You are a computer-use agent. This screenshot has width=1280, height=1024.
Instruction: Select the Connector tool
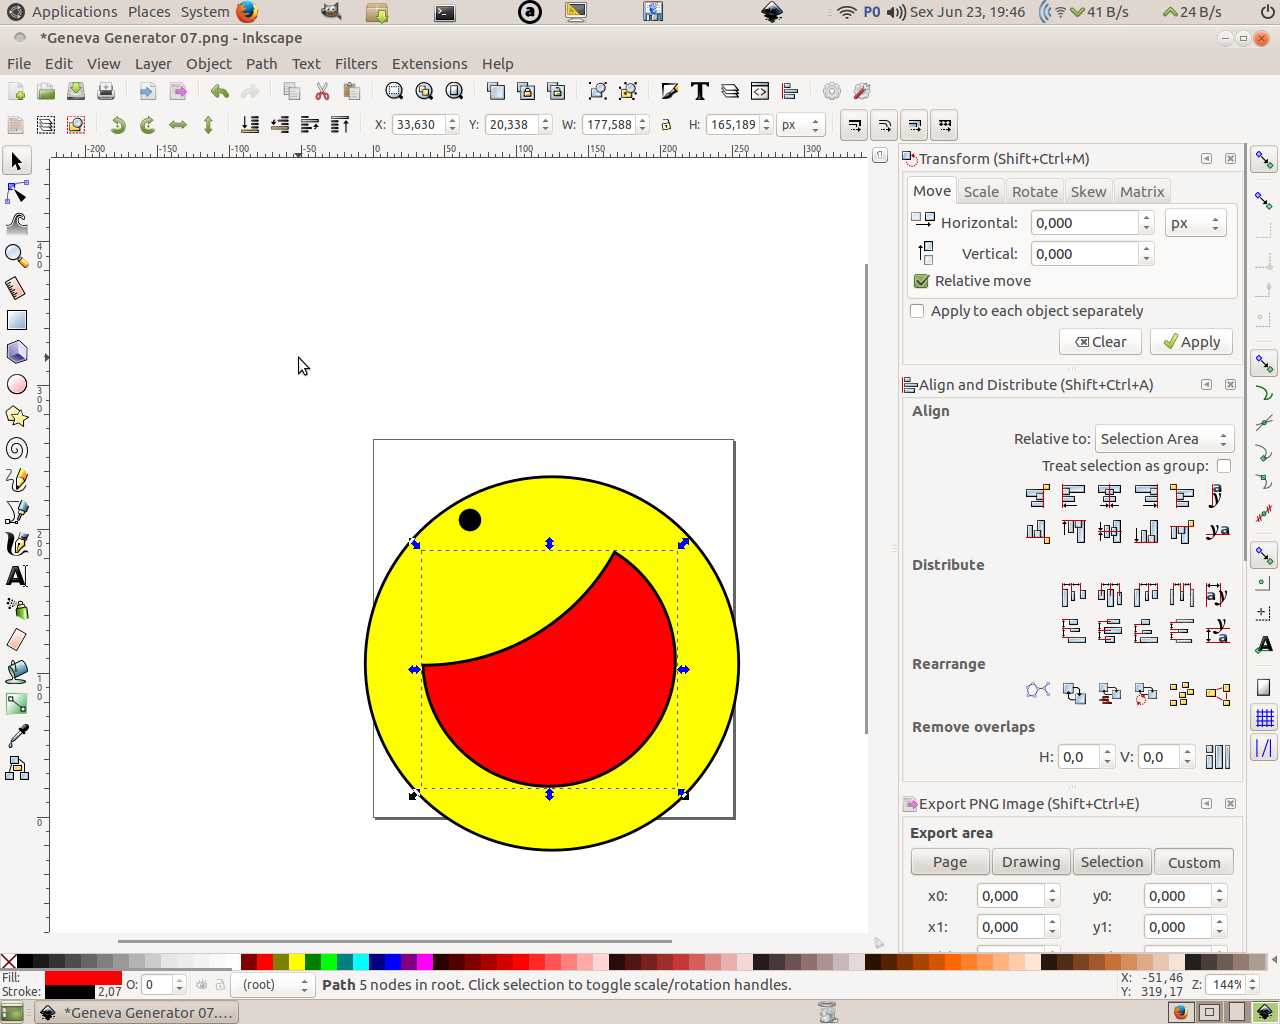pos(17,768)
